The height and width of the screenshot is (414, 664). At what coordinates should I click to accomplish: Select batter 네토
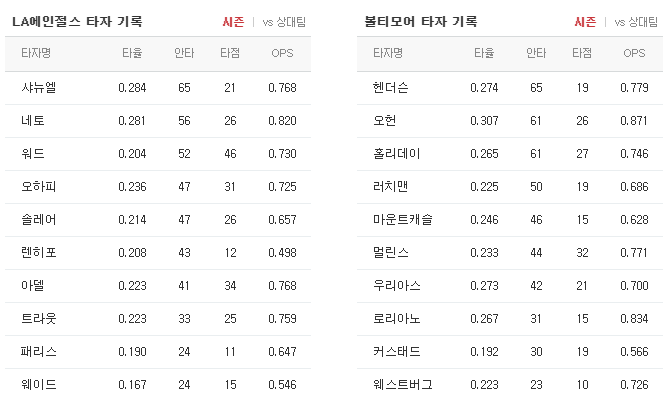coord(33,121)
